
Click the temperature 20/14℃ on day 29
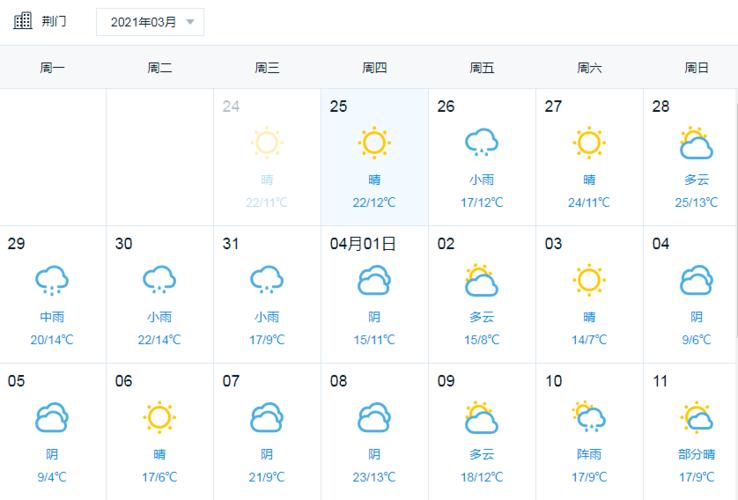[x=52, y=340]
